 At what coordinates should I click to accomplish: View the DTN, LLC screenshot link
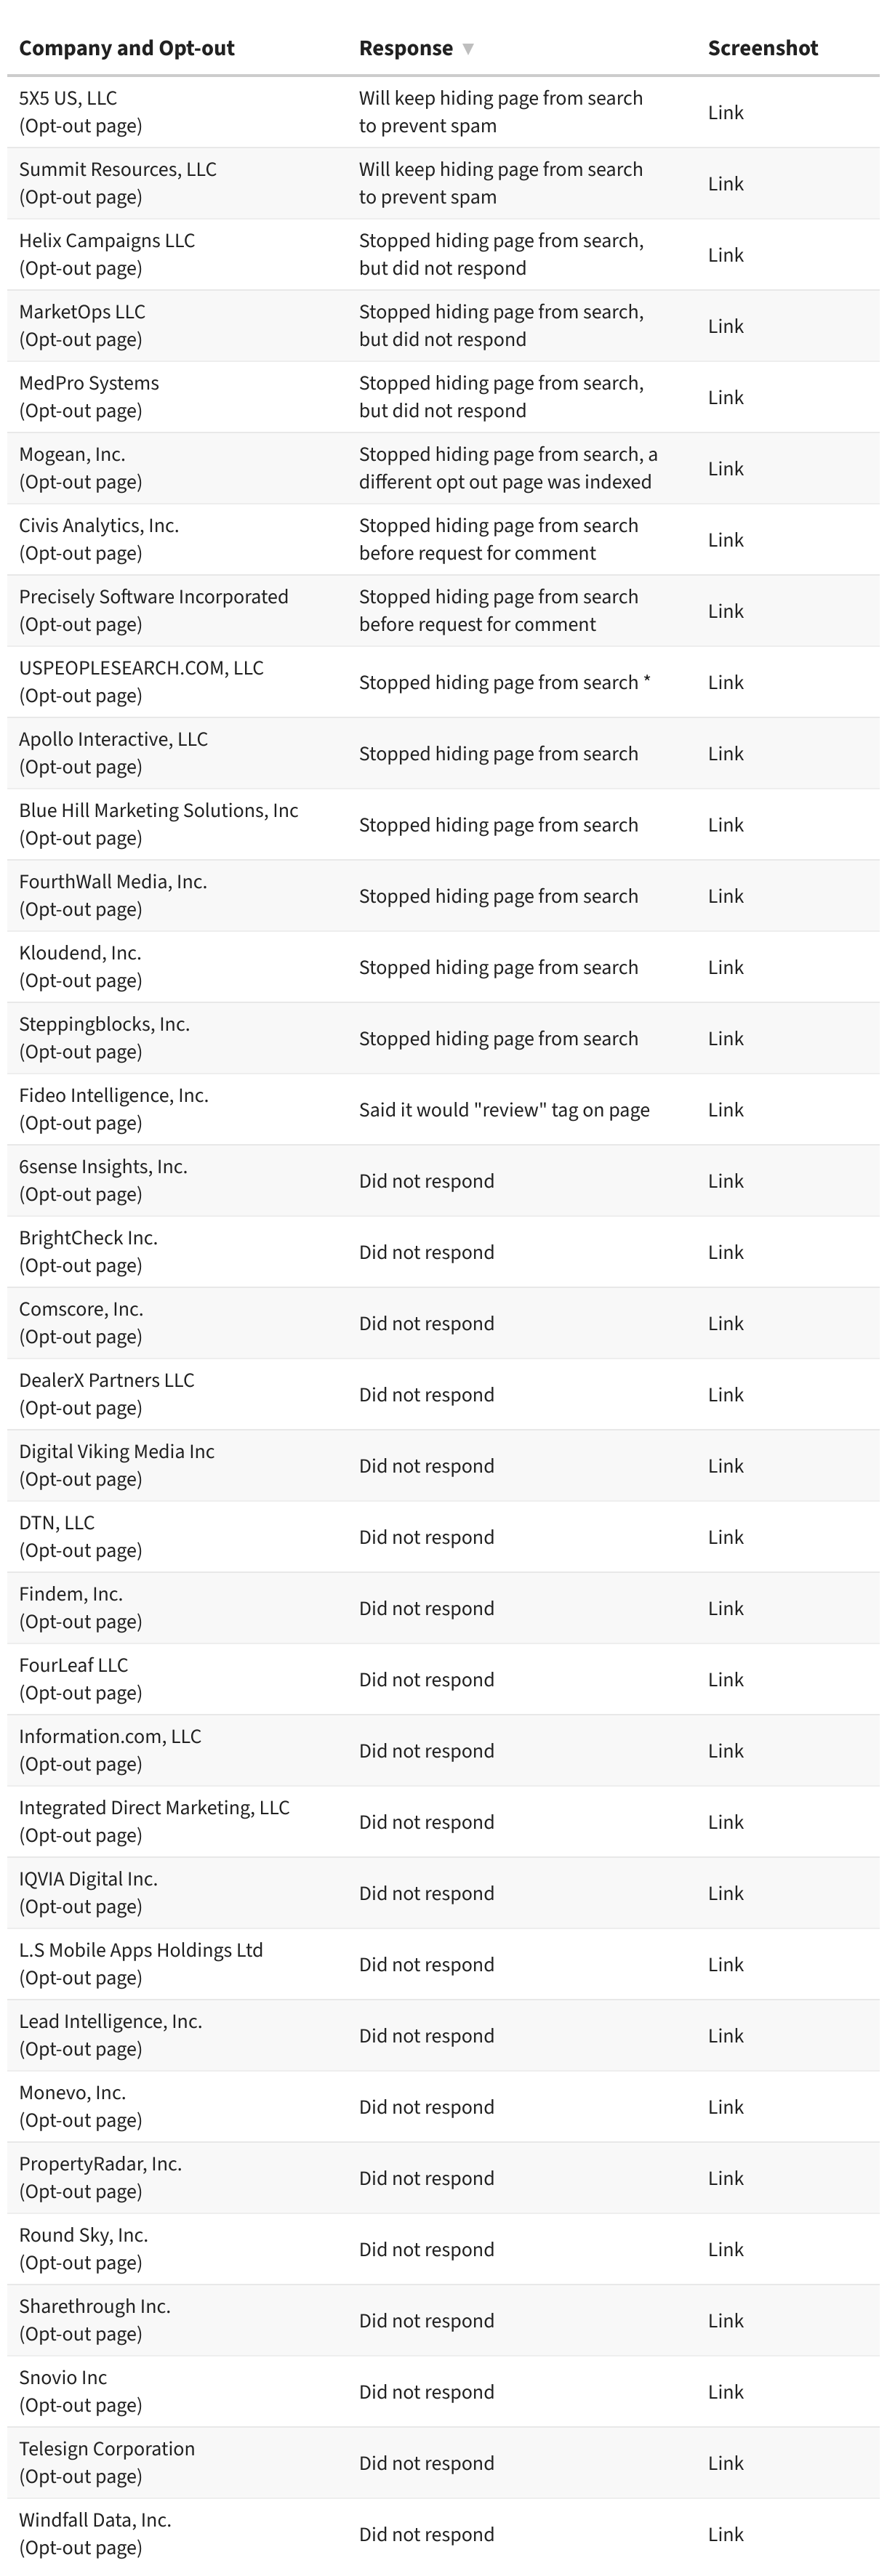pyautogui.click(x=725, y=1537)
